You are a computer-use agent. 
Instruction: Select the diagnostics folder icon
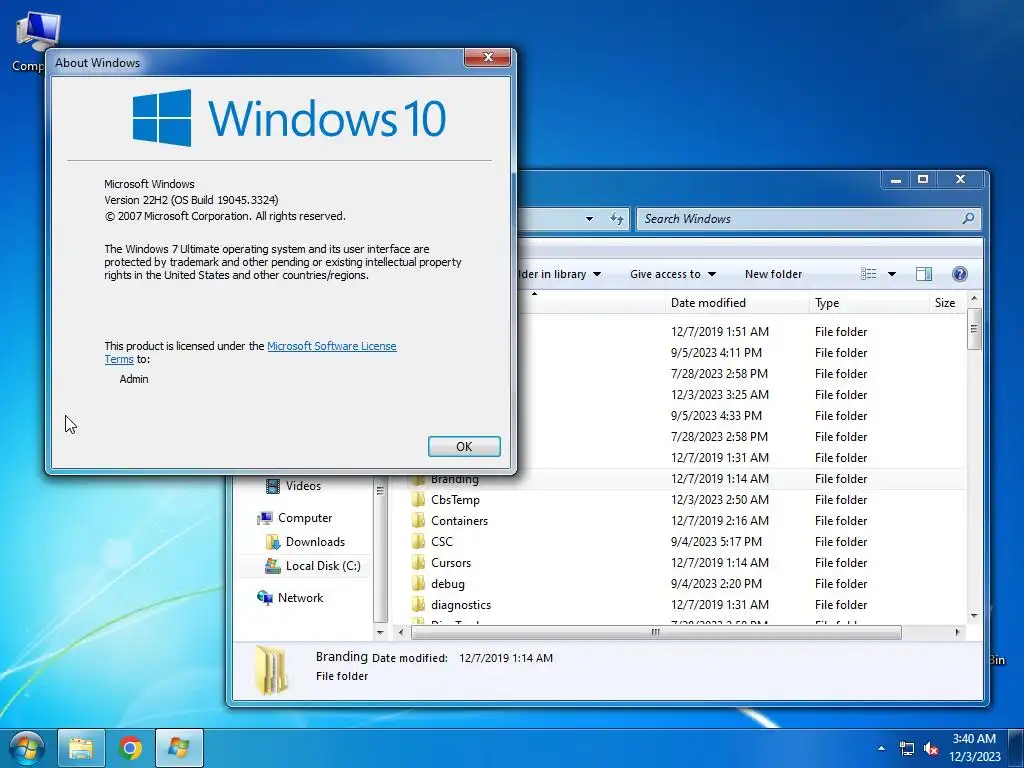coord(418,605)
